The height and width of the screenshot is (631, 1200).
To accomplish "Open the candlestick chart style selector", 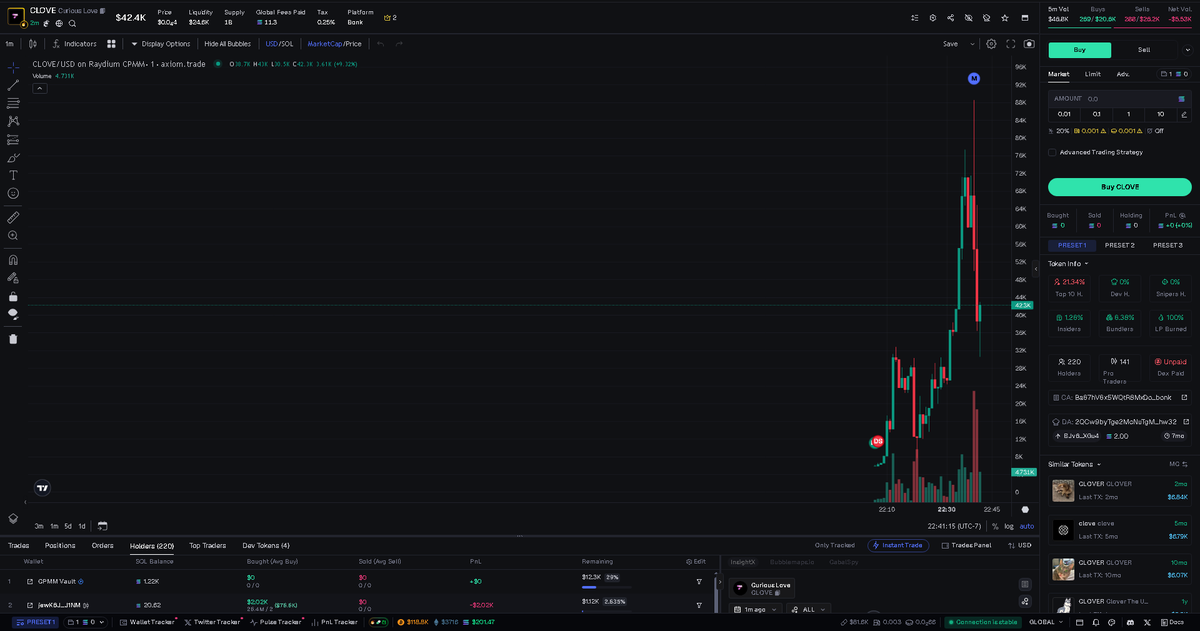I will [x=33, y=44].
